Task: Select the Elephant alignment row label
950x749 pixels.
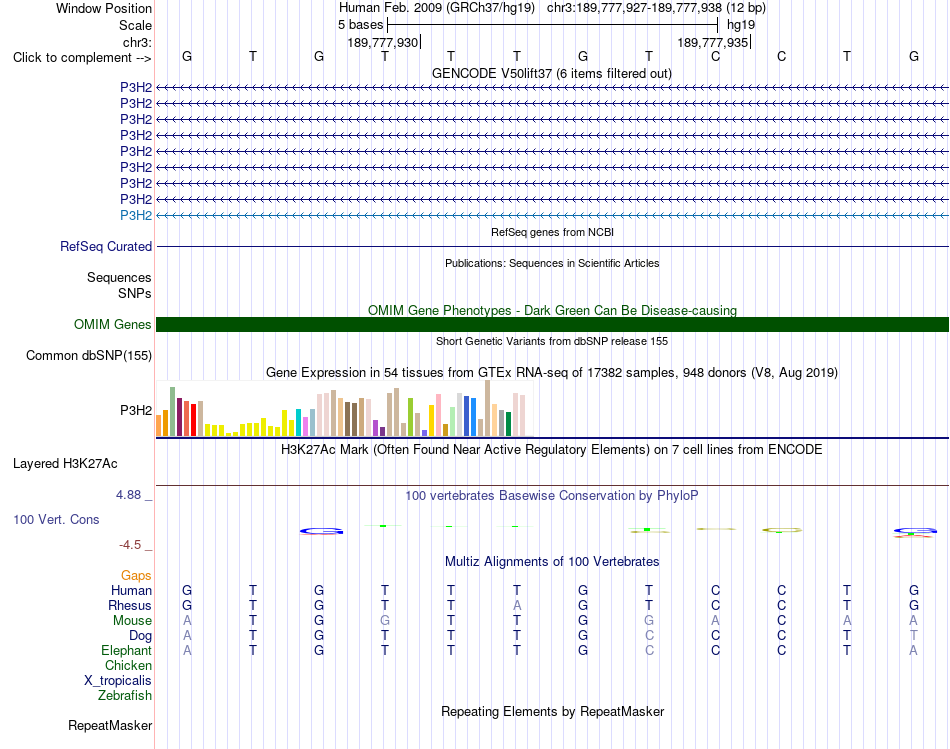Action: point(126,650)
